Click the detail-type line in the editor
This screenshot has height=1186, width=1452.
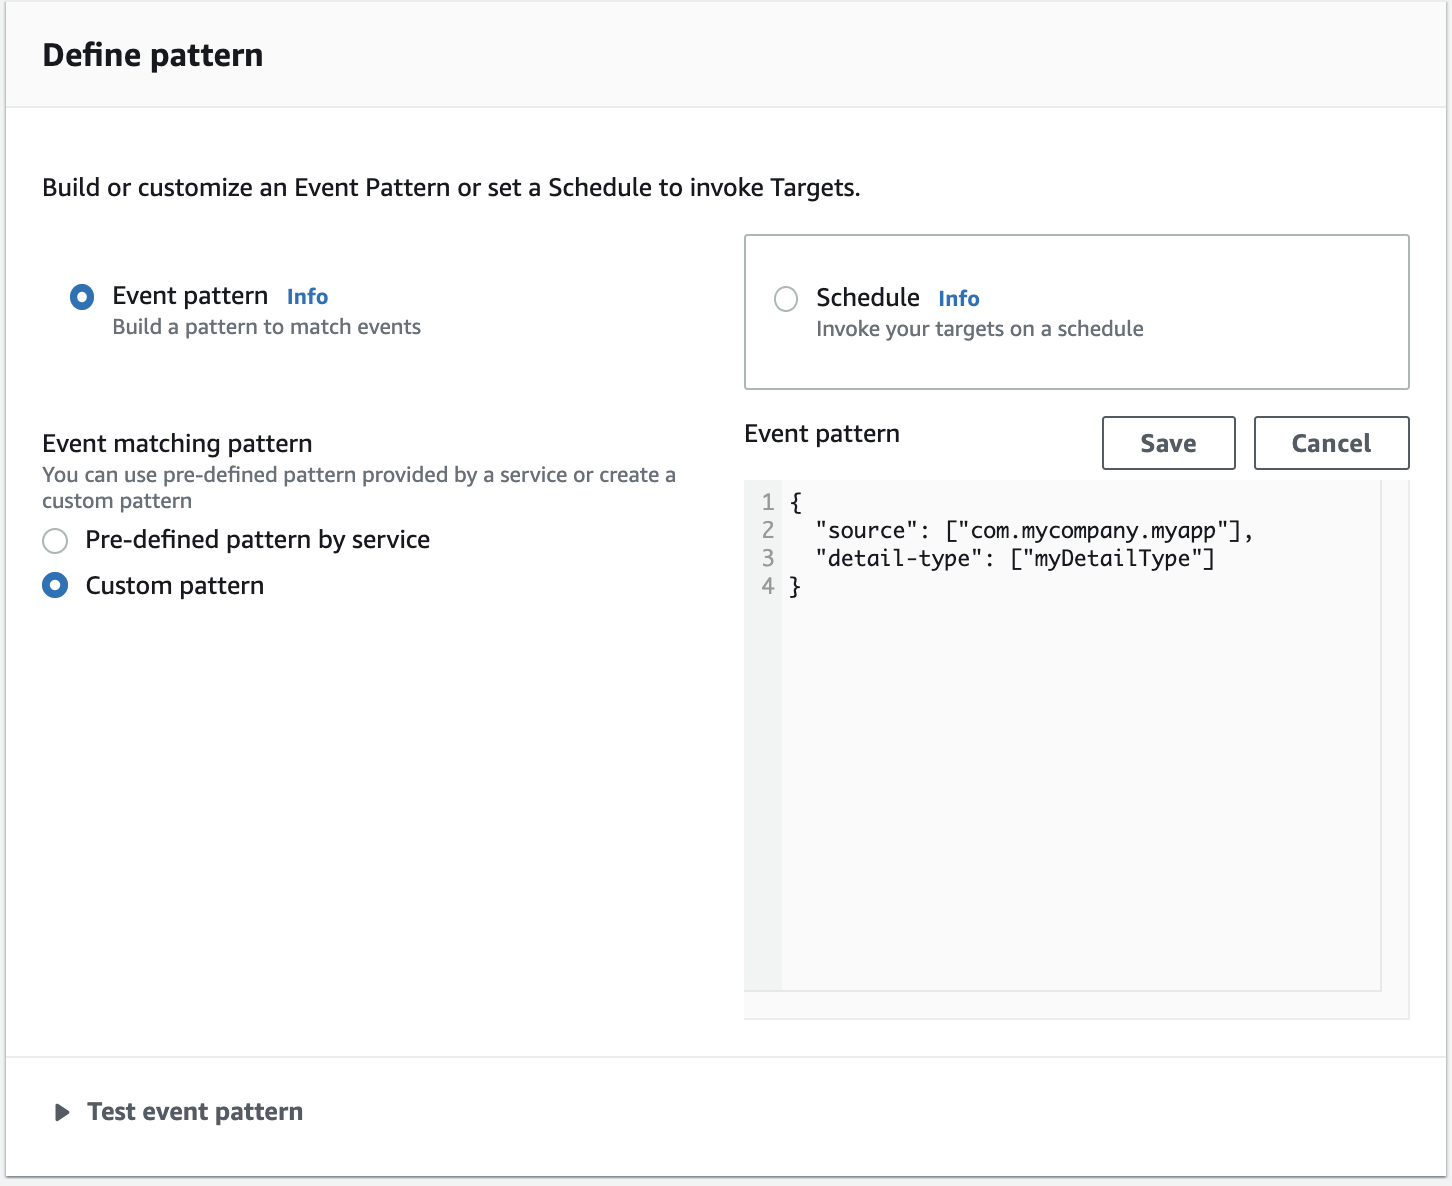[1016, 558]
